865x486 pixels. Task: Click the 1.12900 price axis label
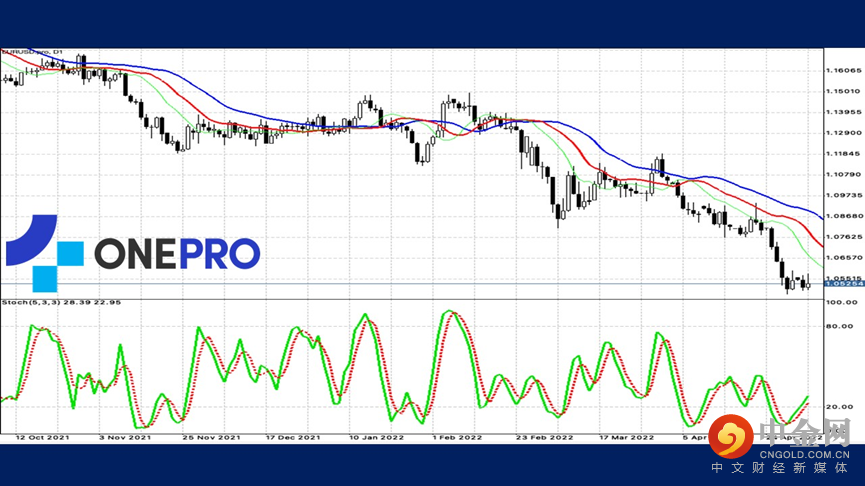coord(843,133)
